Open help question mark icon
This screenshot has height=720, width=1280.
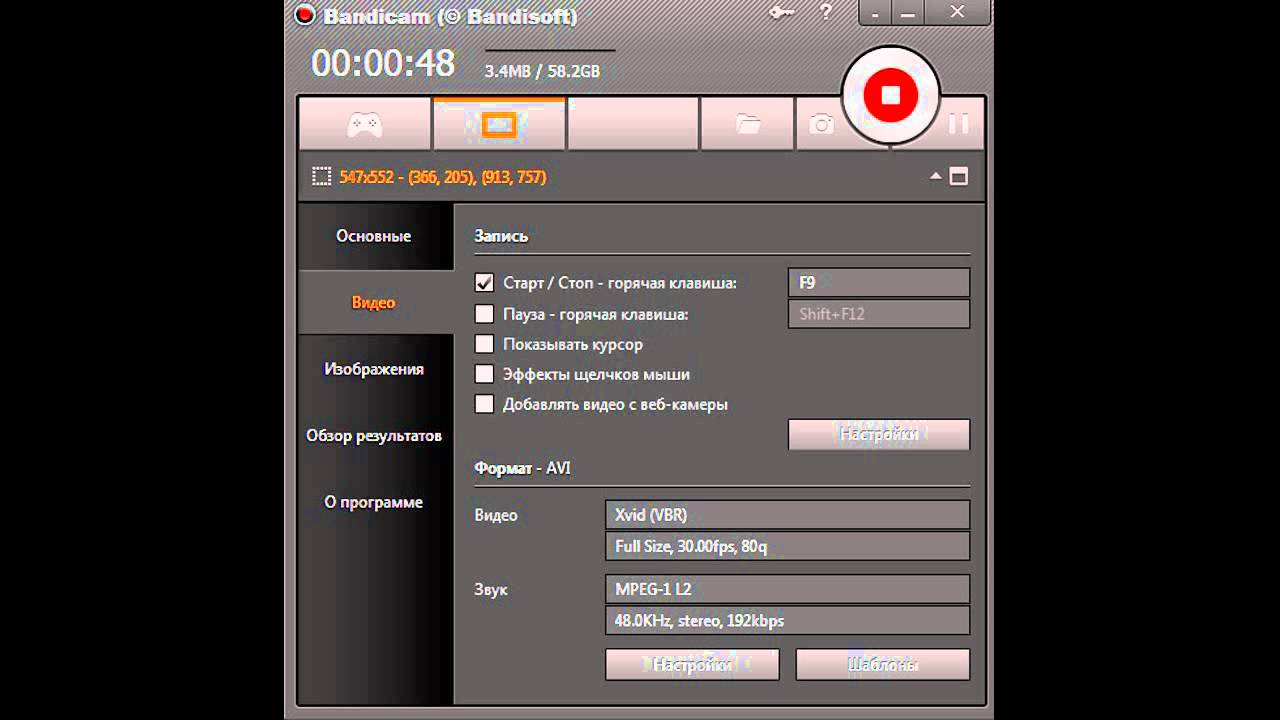click(826, 12)
